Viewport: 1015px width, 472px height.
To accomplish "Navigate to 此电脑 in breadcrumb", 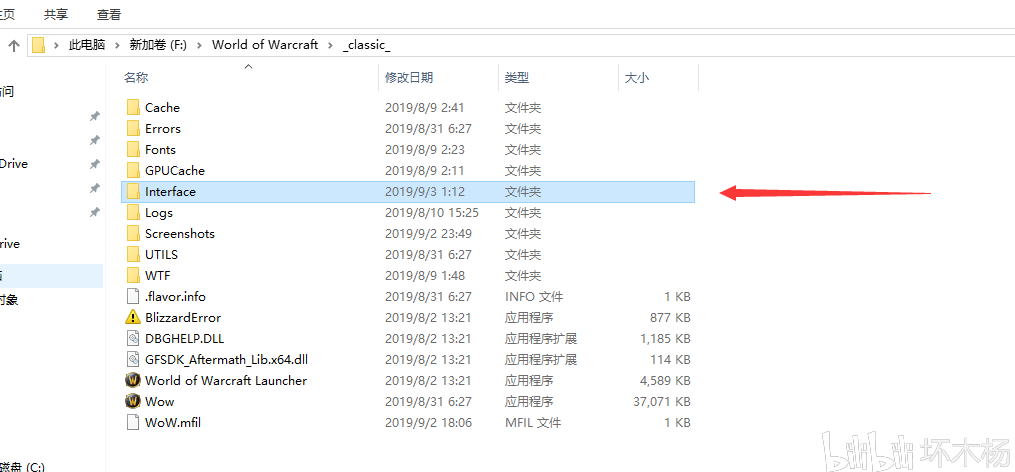I will tap(87, 45).
